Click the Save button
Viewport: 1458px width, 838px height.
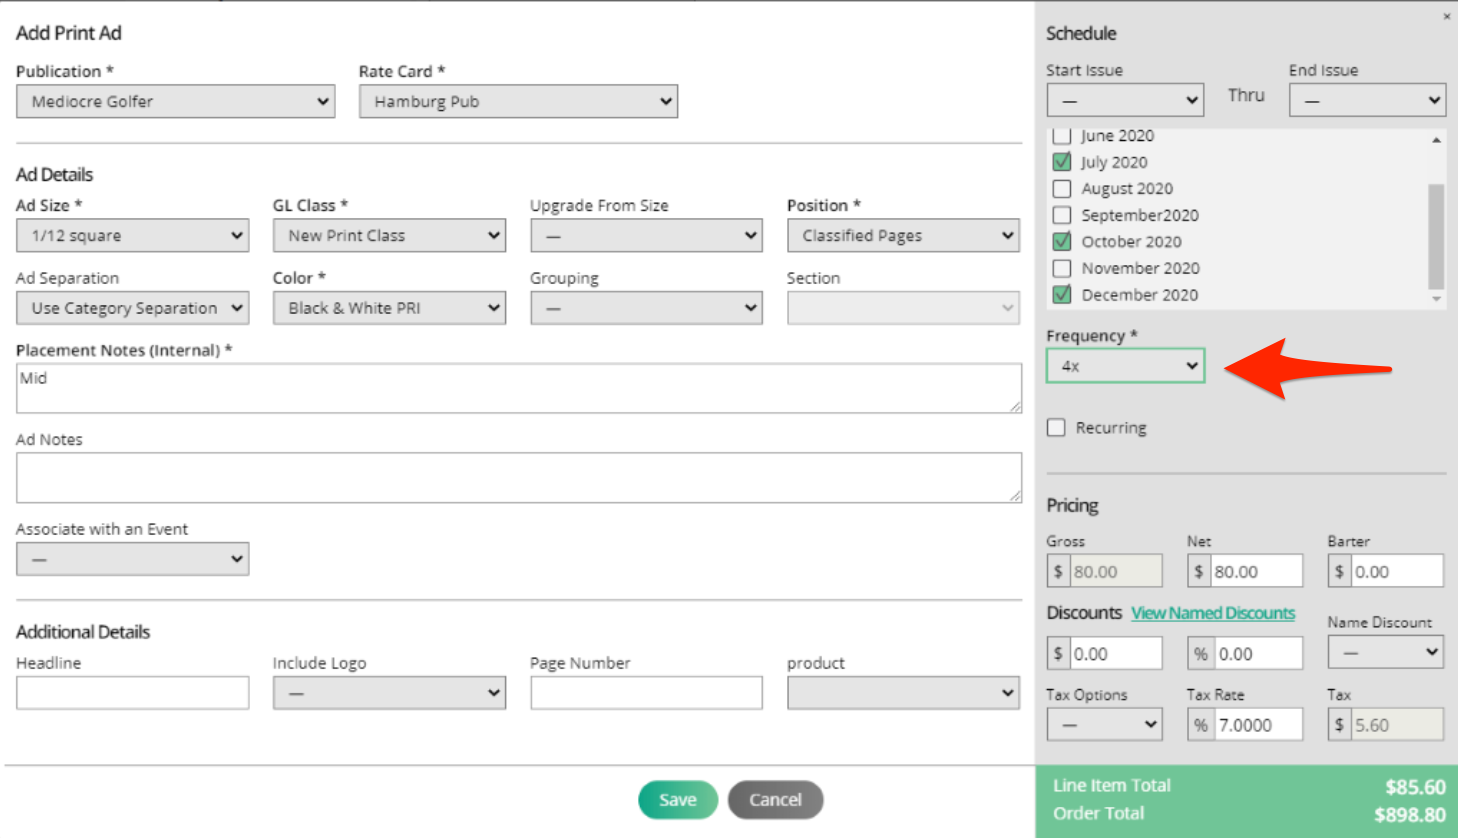click(x=677, y=800)
